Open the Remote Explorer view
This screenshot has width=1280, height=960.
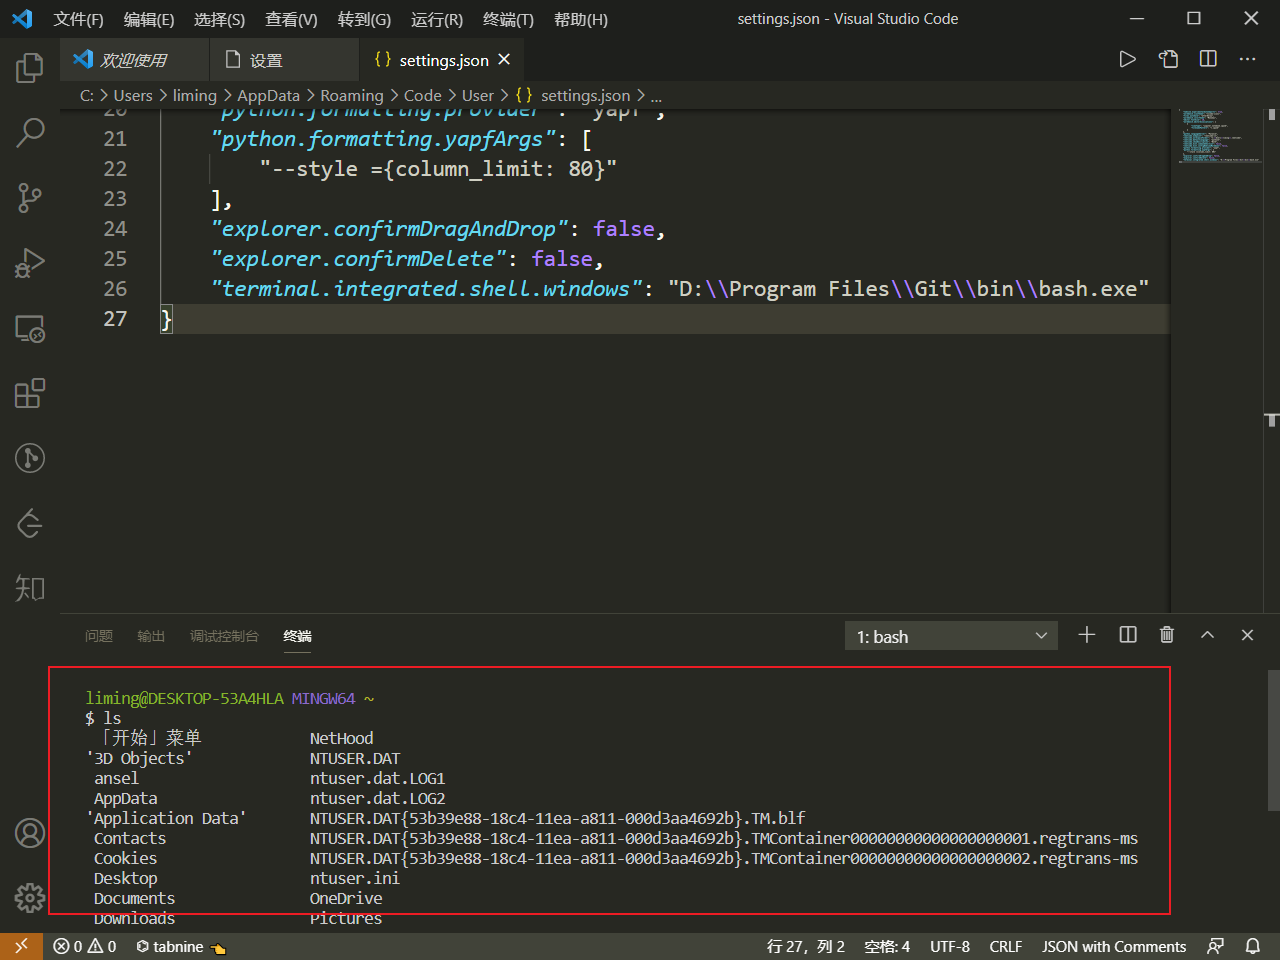(x=29, y=327)
